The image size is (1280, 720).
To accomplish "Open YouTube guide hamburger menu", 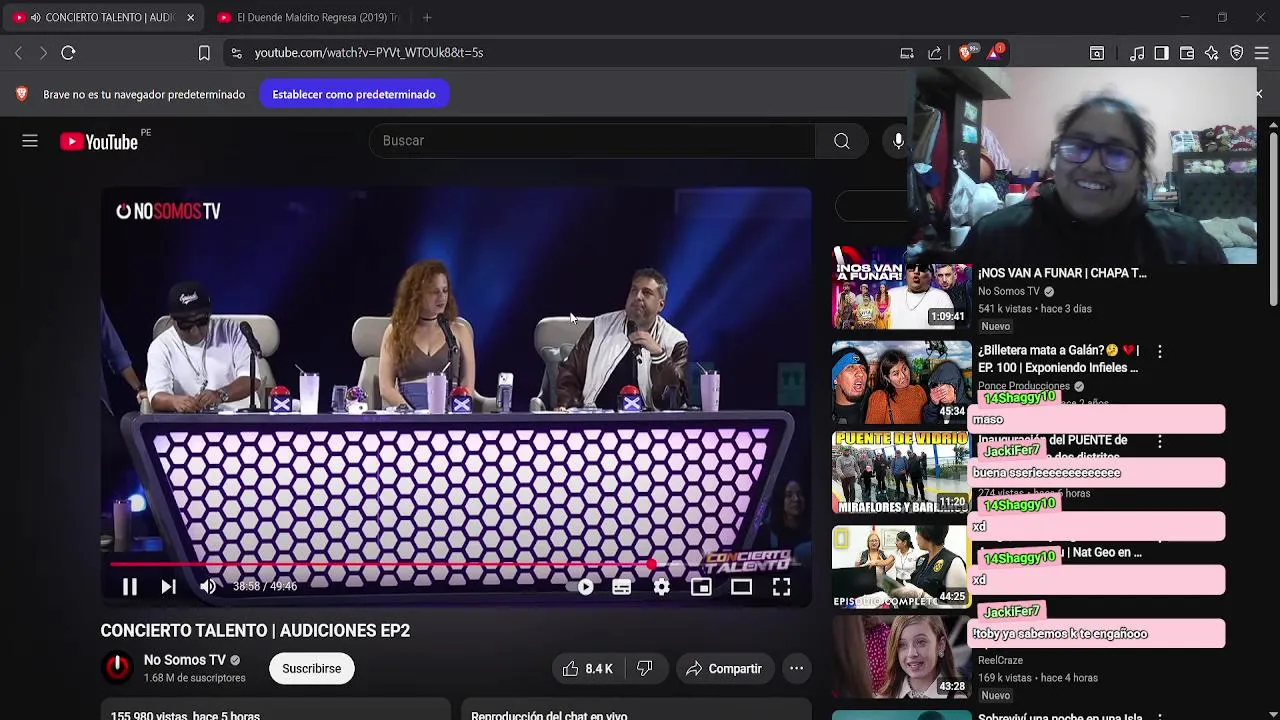I will pyautogui.click(x=30, y=142).
